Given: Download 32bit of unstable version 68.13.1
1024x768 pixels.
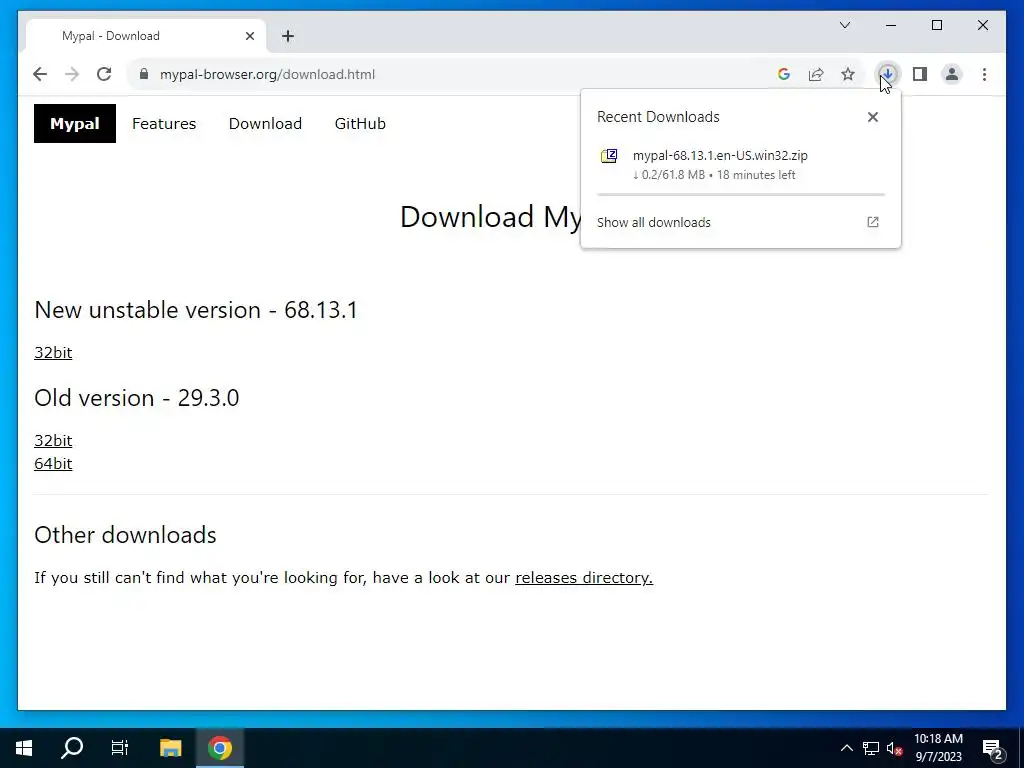Looking at the screenshot, I should pyautogui.click(x=53, y=353).
